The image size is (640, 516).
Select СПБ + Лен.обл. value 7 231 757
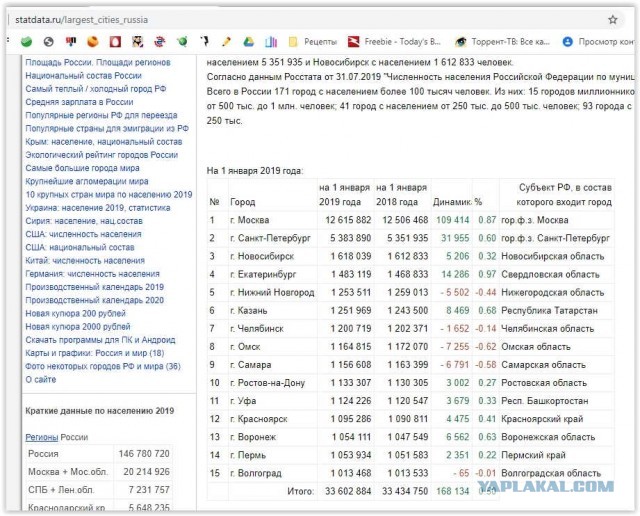click(x=149, y=489)
